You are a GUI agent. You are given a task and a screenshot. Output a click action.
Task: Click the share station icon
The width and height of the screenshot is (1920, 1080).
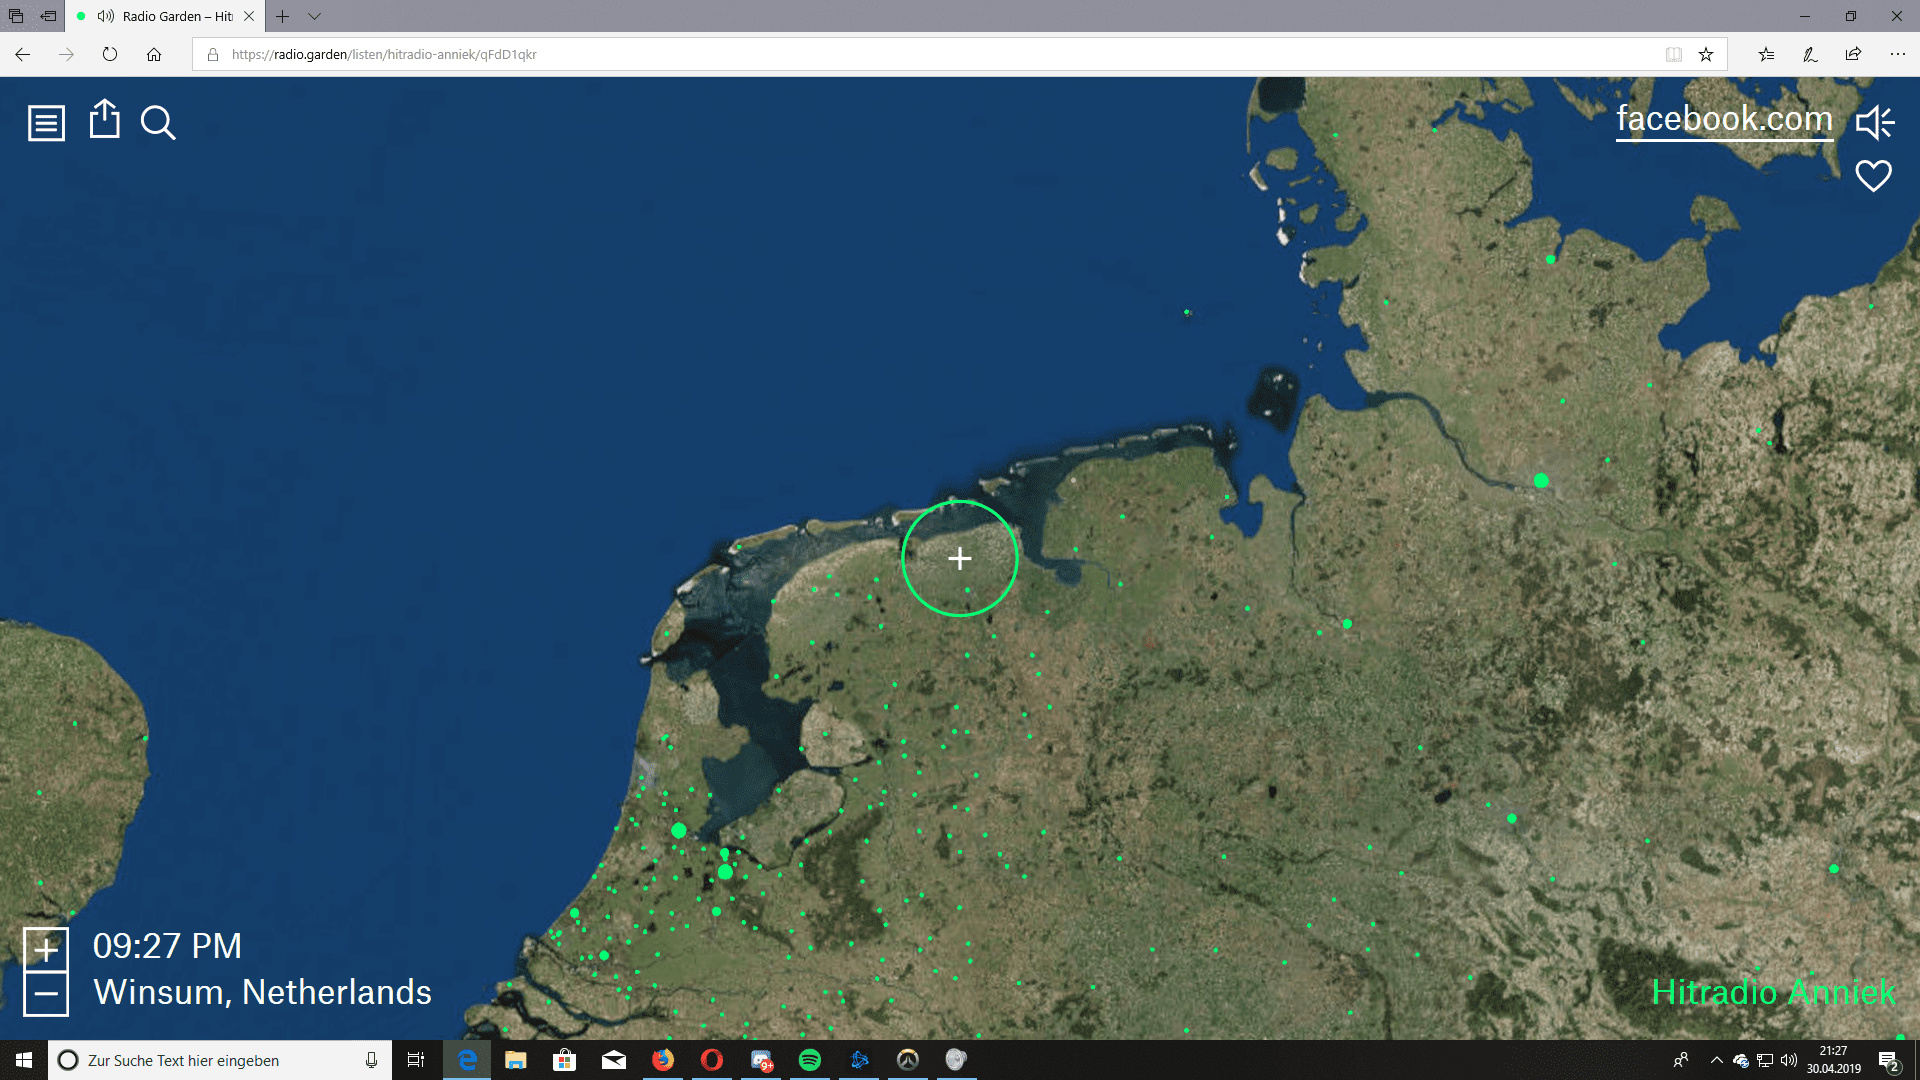[104, 119]
